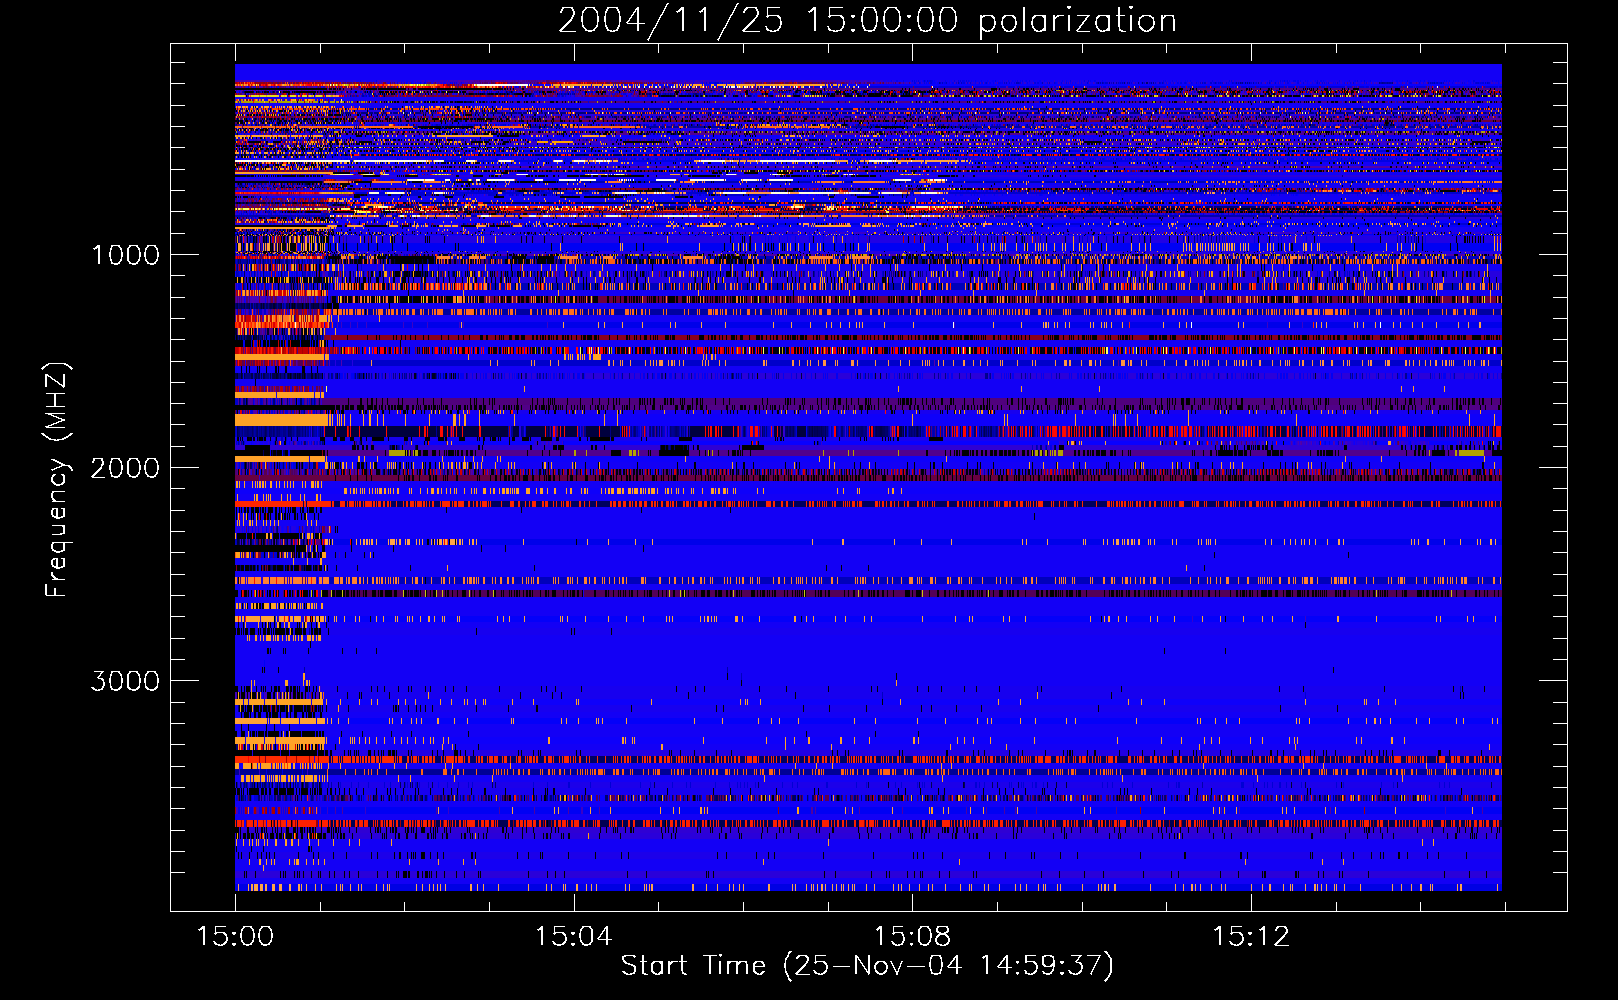Click the plot title '2004/11/25 15:00:00 polarization'
This screenshot has height=1000, width=1618.
pyautogui.click(x=867, y=21)
